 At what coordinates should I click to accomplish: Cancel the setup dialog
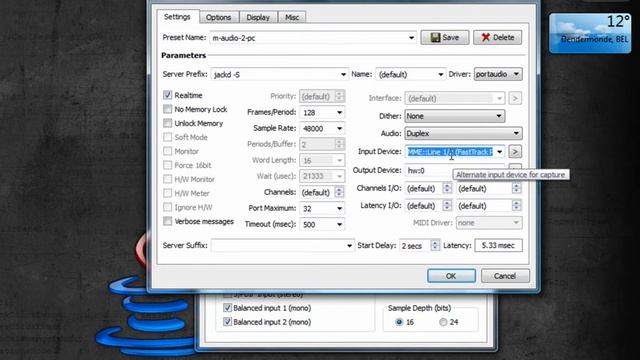pos(505,276)
